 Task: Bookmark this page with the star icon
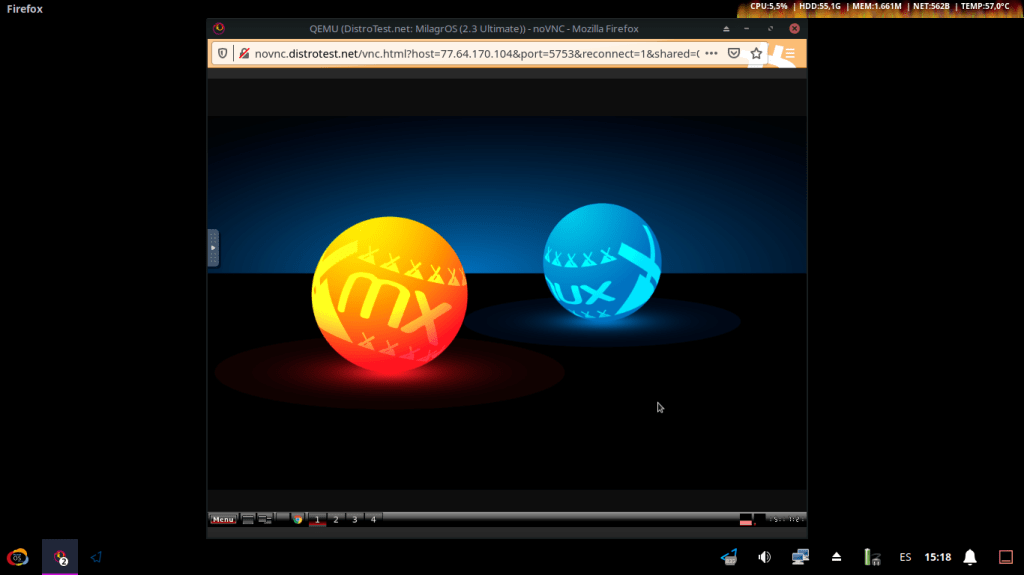757,53
